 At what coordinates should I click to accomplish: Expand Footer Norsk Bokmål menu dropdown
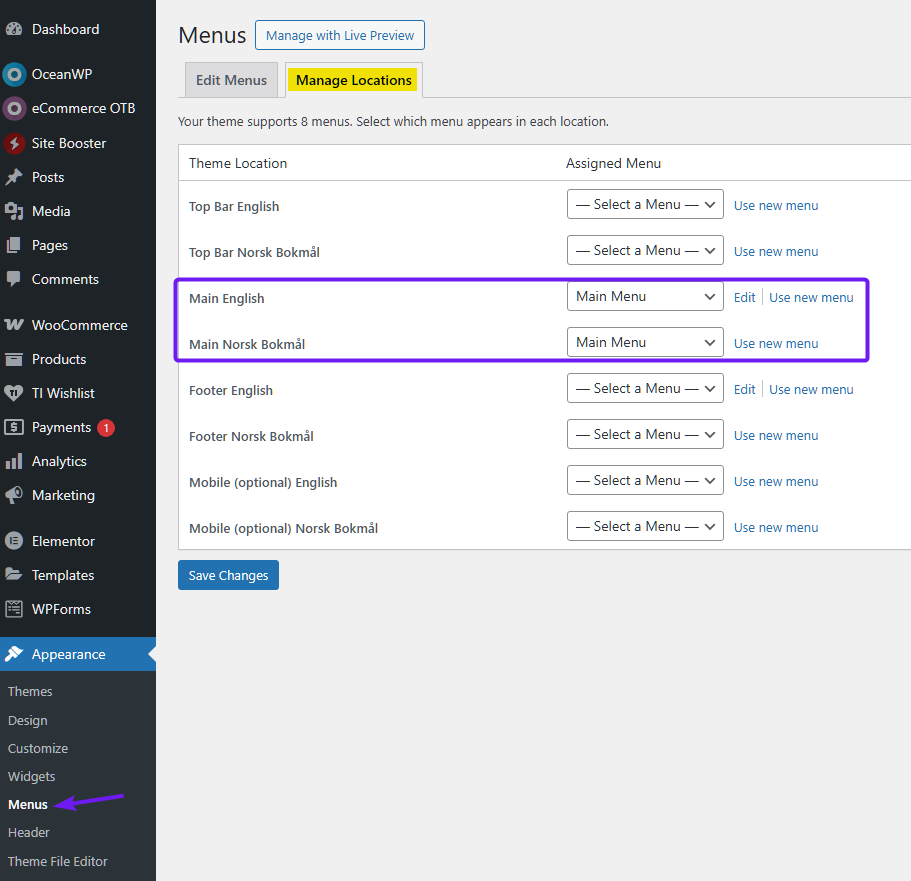point(645,434)
